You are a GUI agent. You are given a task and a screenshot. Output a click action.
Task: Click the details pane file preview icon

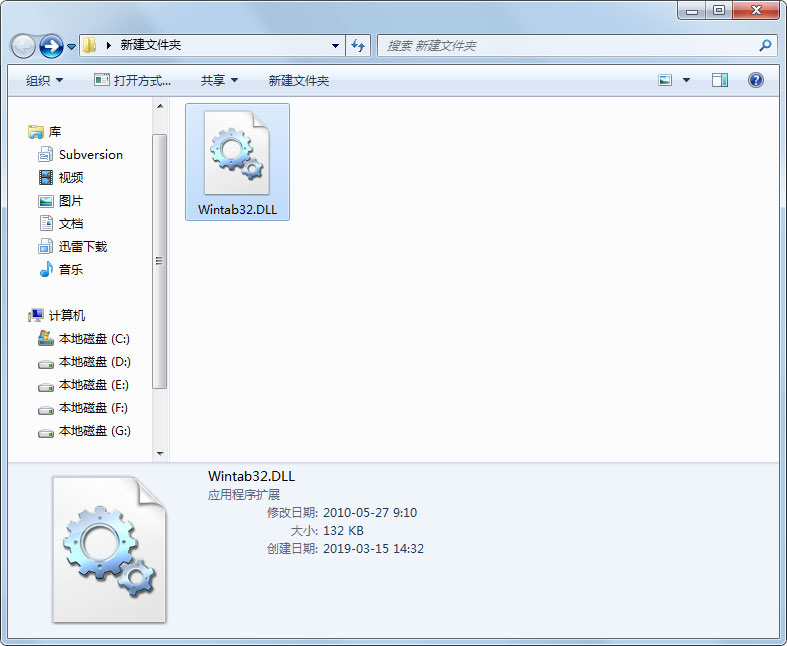coord(109,550)
